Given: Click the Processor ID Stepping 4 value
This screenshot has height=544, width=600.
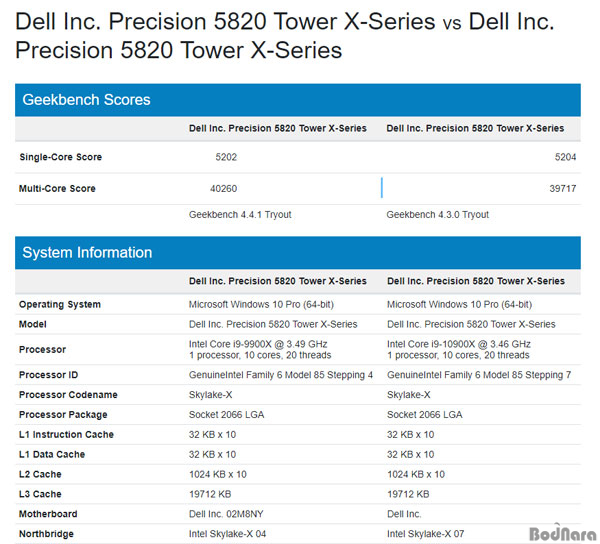Looking at the screenshot, I should 280,375.
